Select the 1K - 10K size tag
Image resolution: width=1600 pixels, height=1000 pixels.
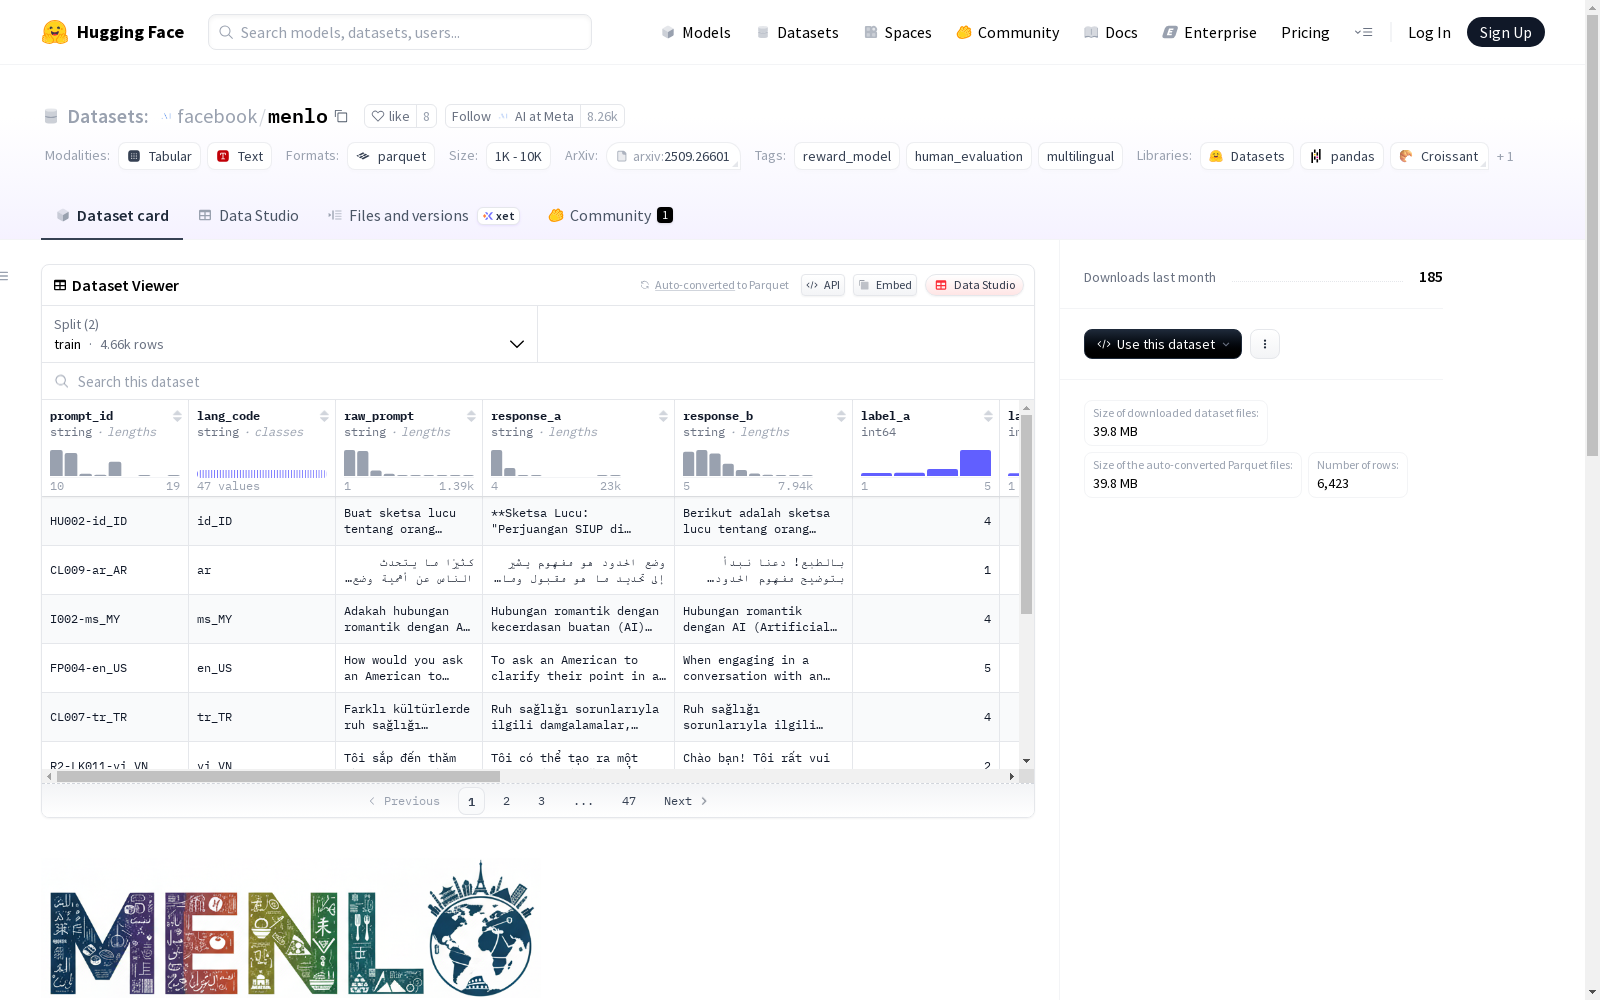518,156
